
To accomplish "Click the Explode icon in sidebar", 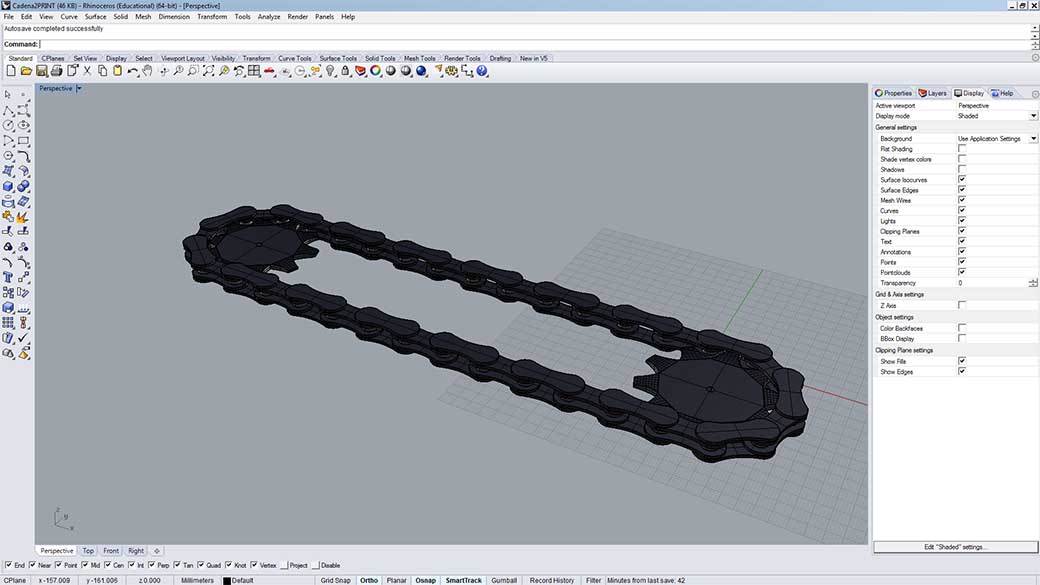I will 23,217.
